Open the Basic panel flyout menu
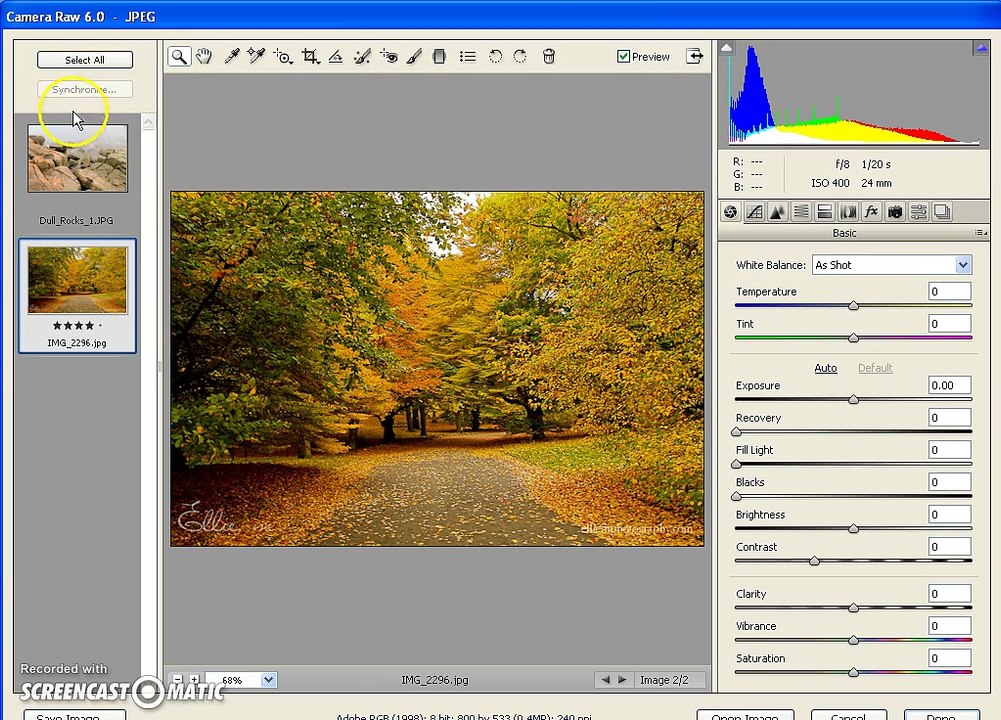This screenshot has width=1001, height=720. pyautogui.click(x=981, y=233)
